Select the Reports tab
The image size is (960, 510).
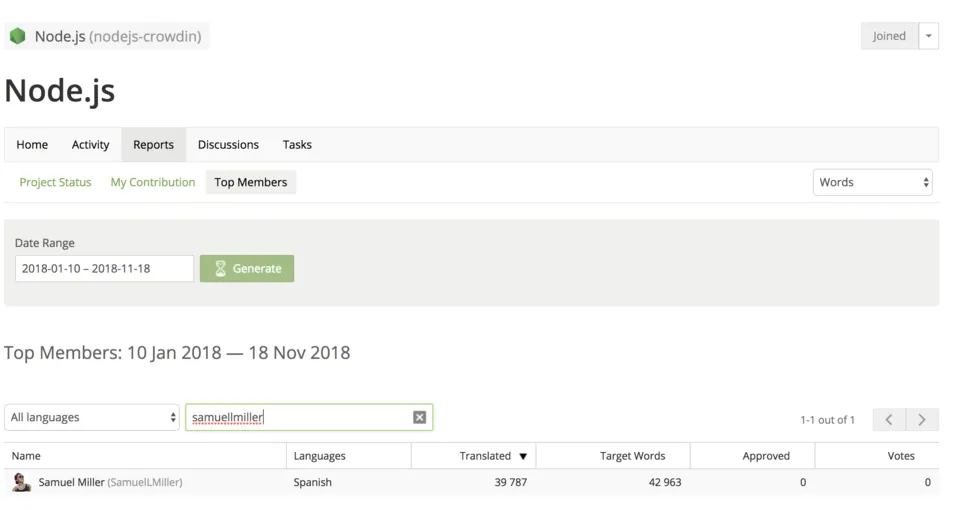click(154, 145)
